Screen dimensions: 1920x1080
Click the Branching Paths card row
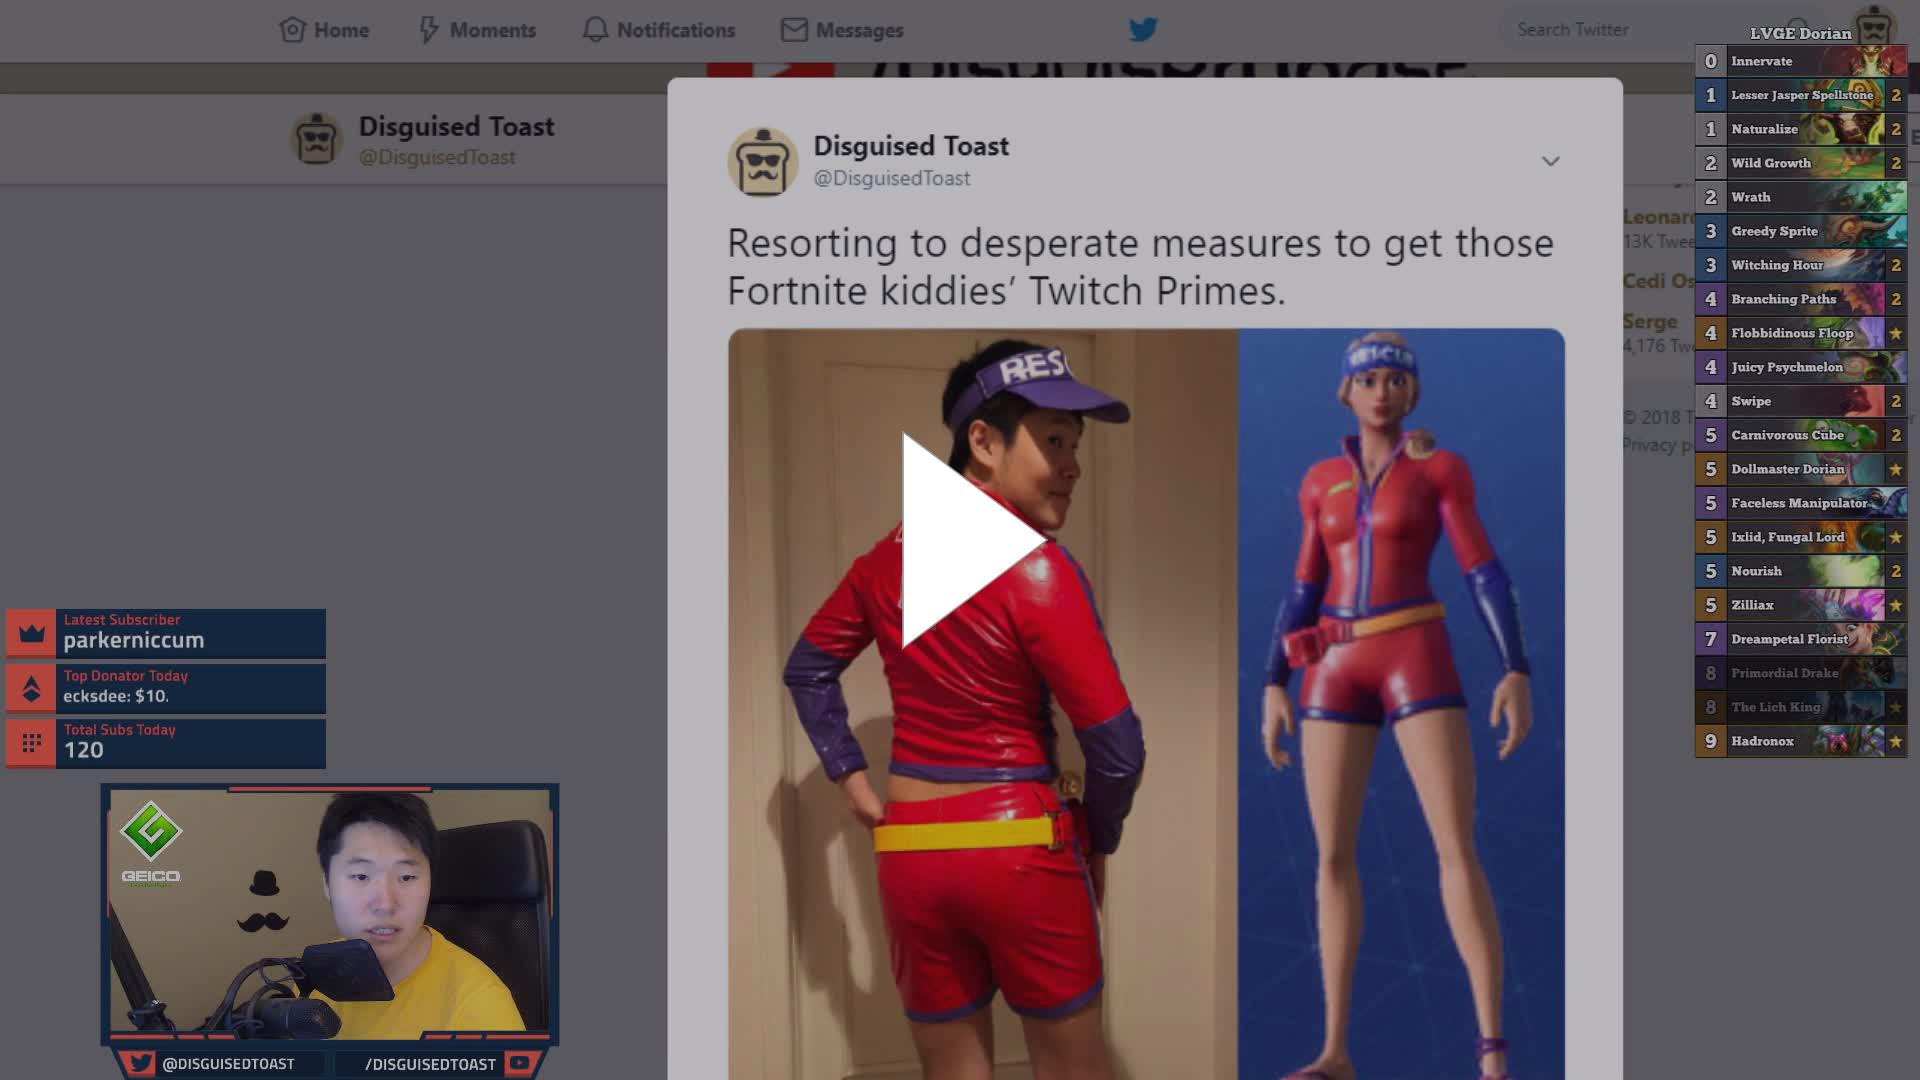tap(1801, 299)
